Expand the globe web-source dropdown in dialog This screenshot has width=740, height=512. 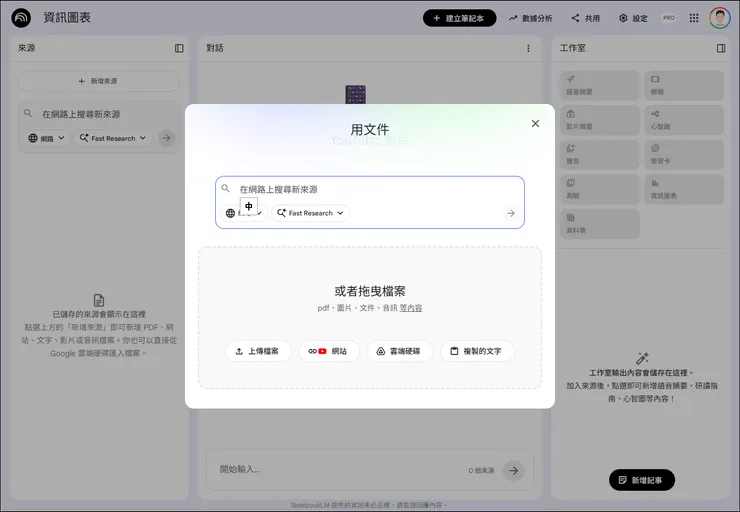click(244, 213)
